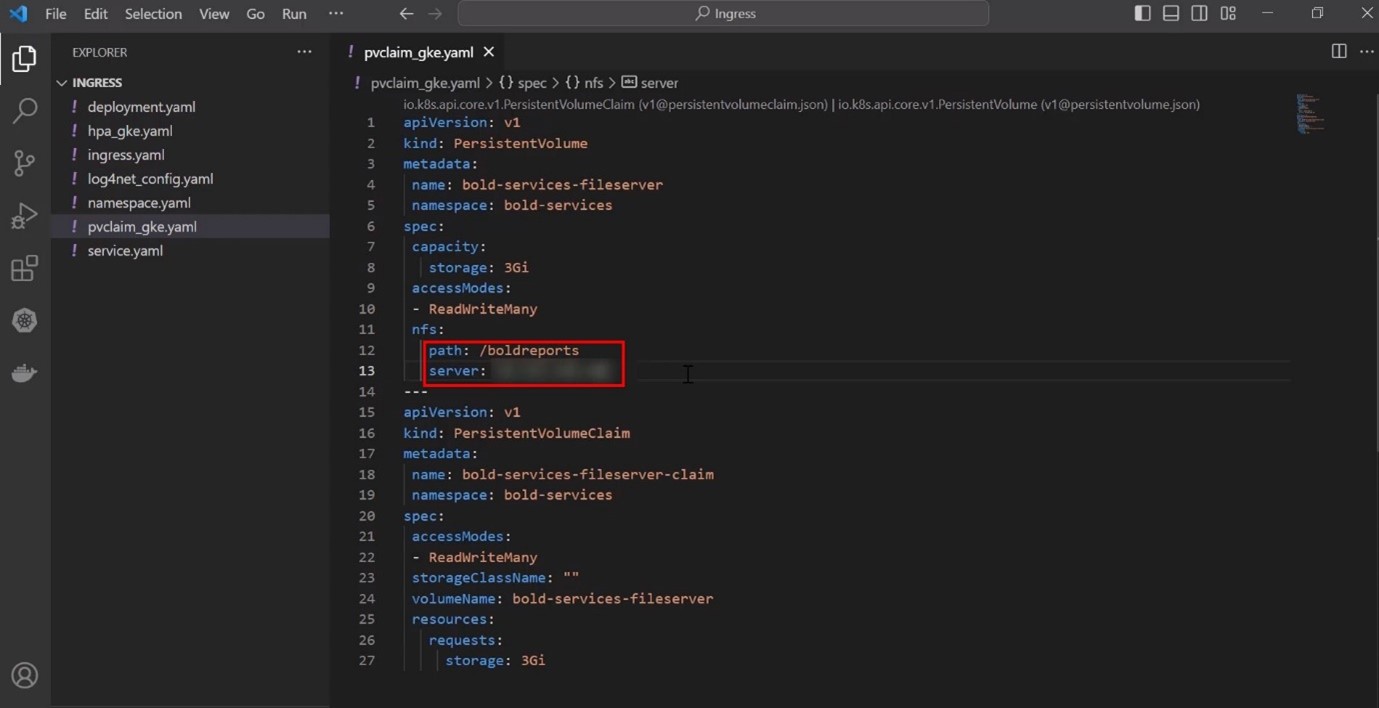Click the Ingress command center search box

(x=723, y=14)
